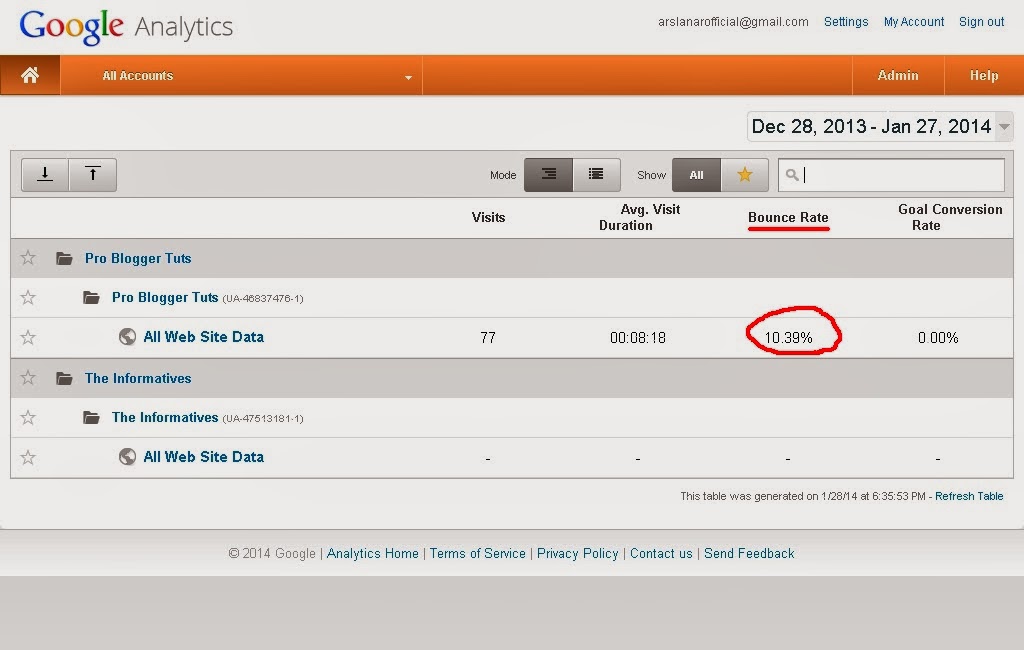Viewport: 1024px width, 650px height.
Task: Open the All Accounts dropdown
Action: [242, 76]
